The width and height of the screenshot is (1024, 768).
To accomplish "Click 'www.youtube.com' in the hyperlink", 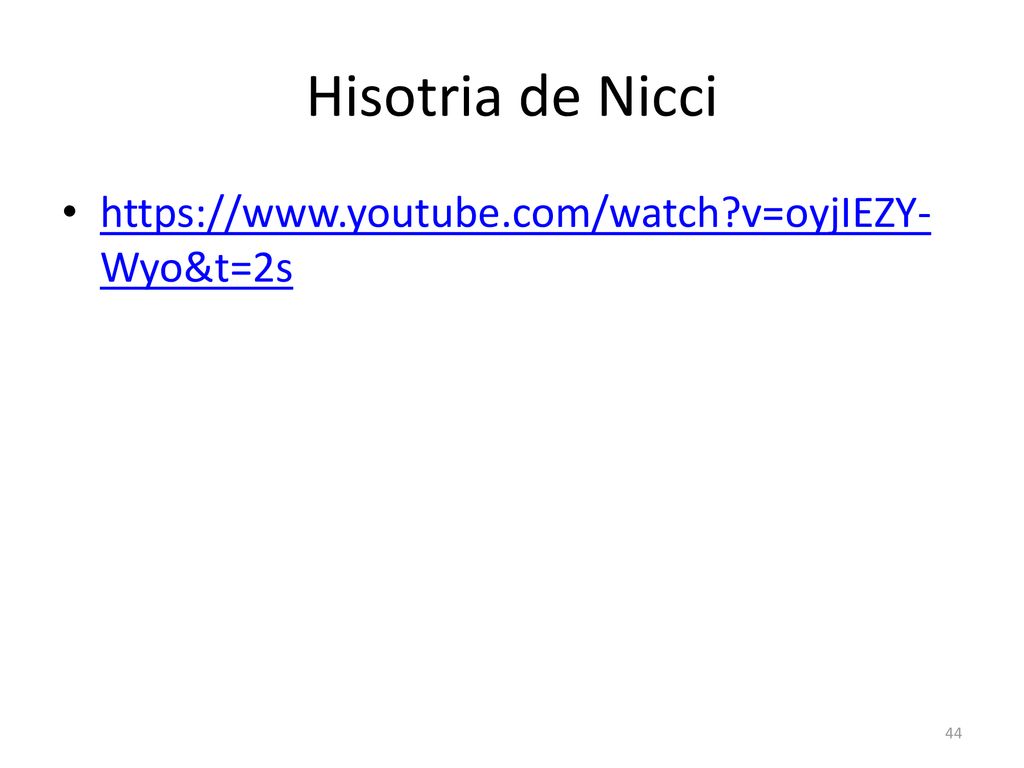I will [416, 213].
